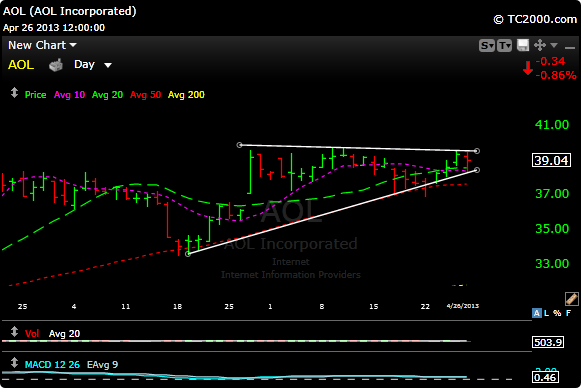Click the TC2000.com copyright link
Viewport: 581px width, 388px height.
point(535,19)
